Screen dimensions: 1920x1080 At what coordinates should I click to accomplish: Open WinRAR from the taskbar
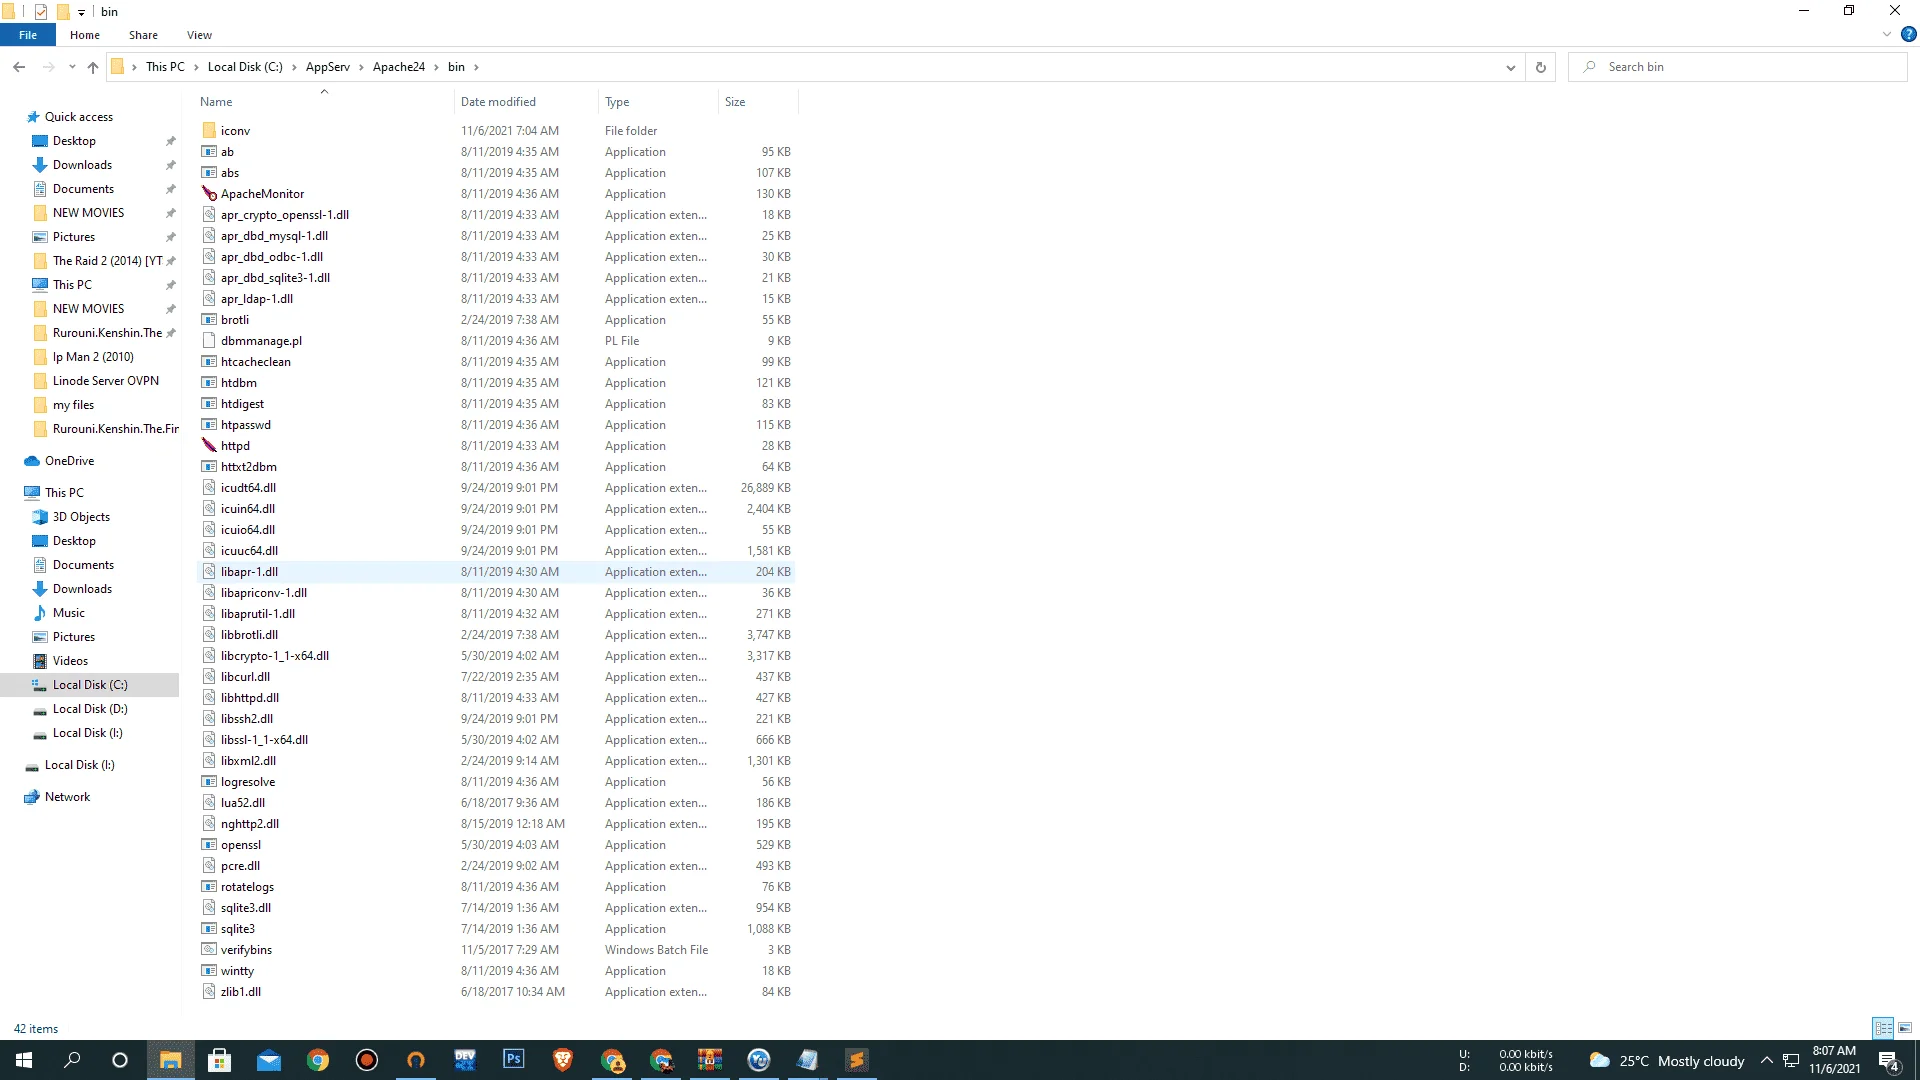click(710, 1060)
